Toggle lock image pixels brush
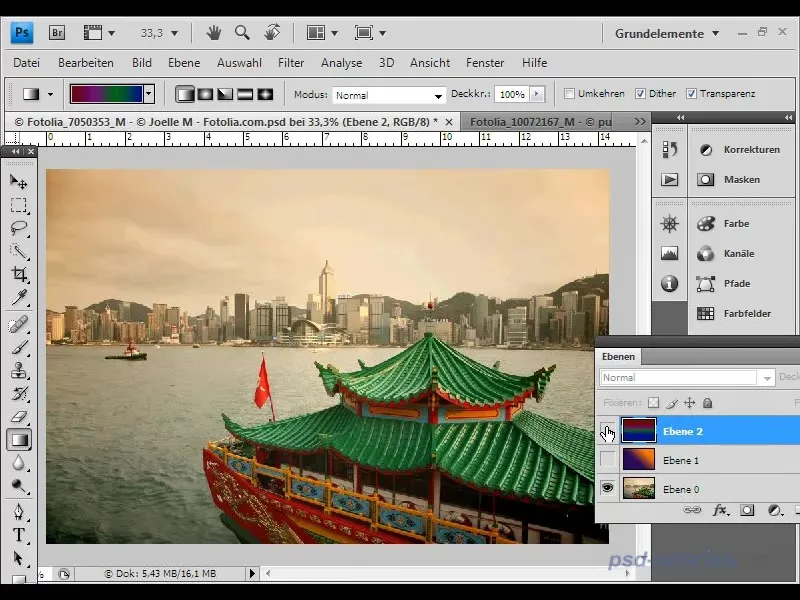800x600 pixels. 671,403
